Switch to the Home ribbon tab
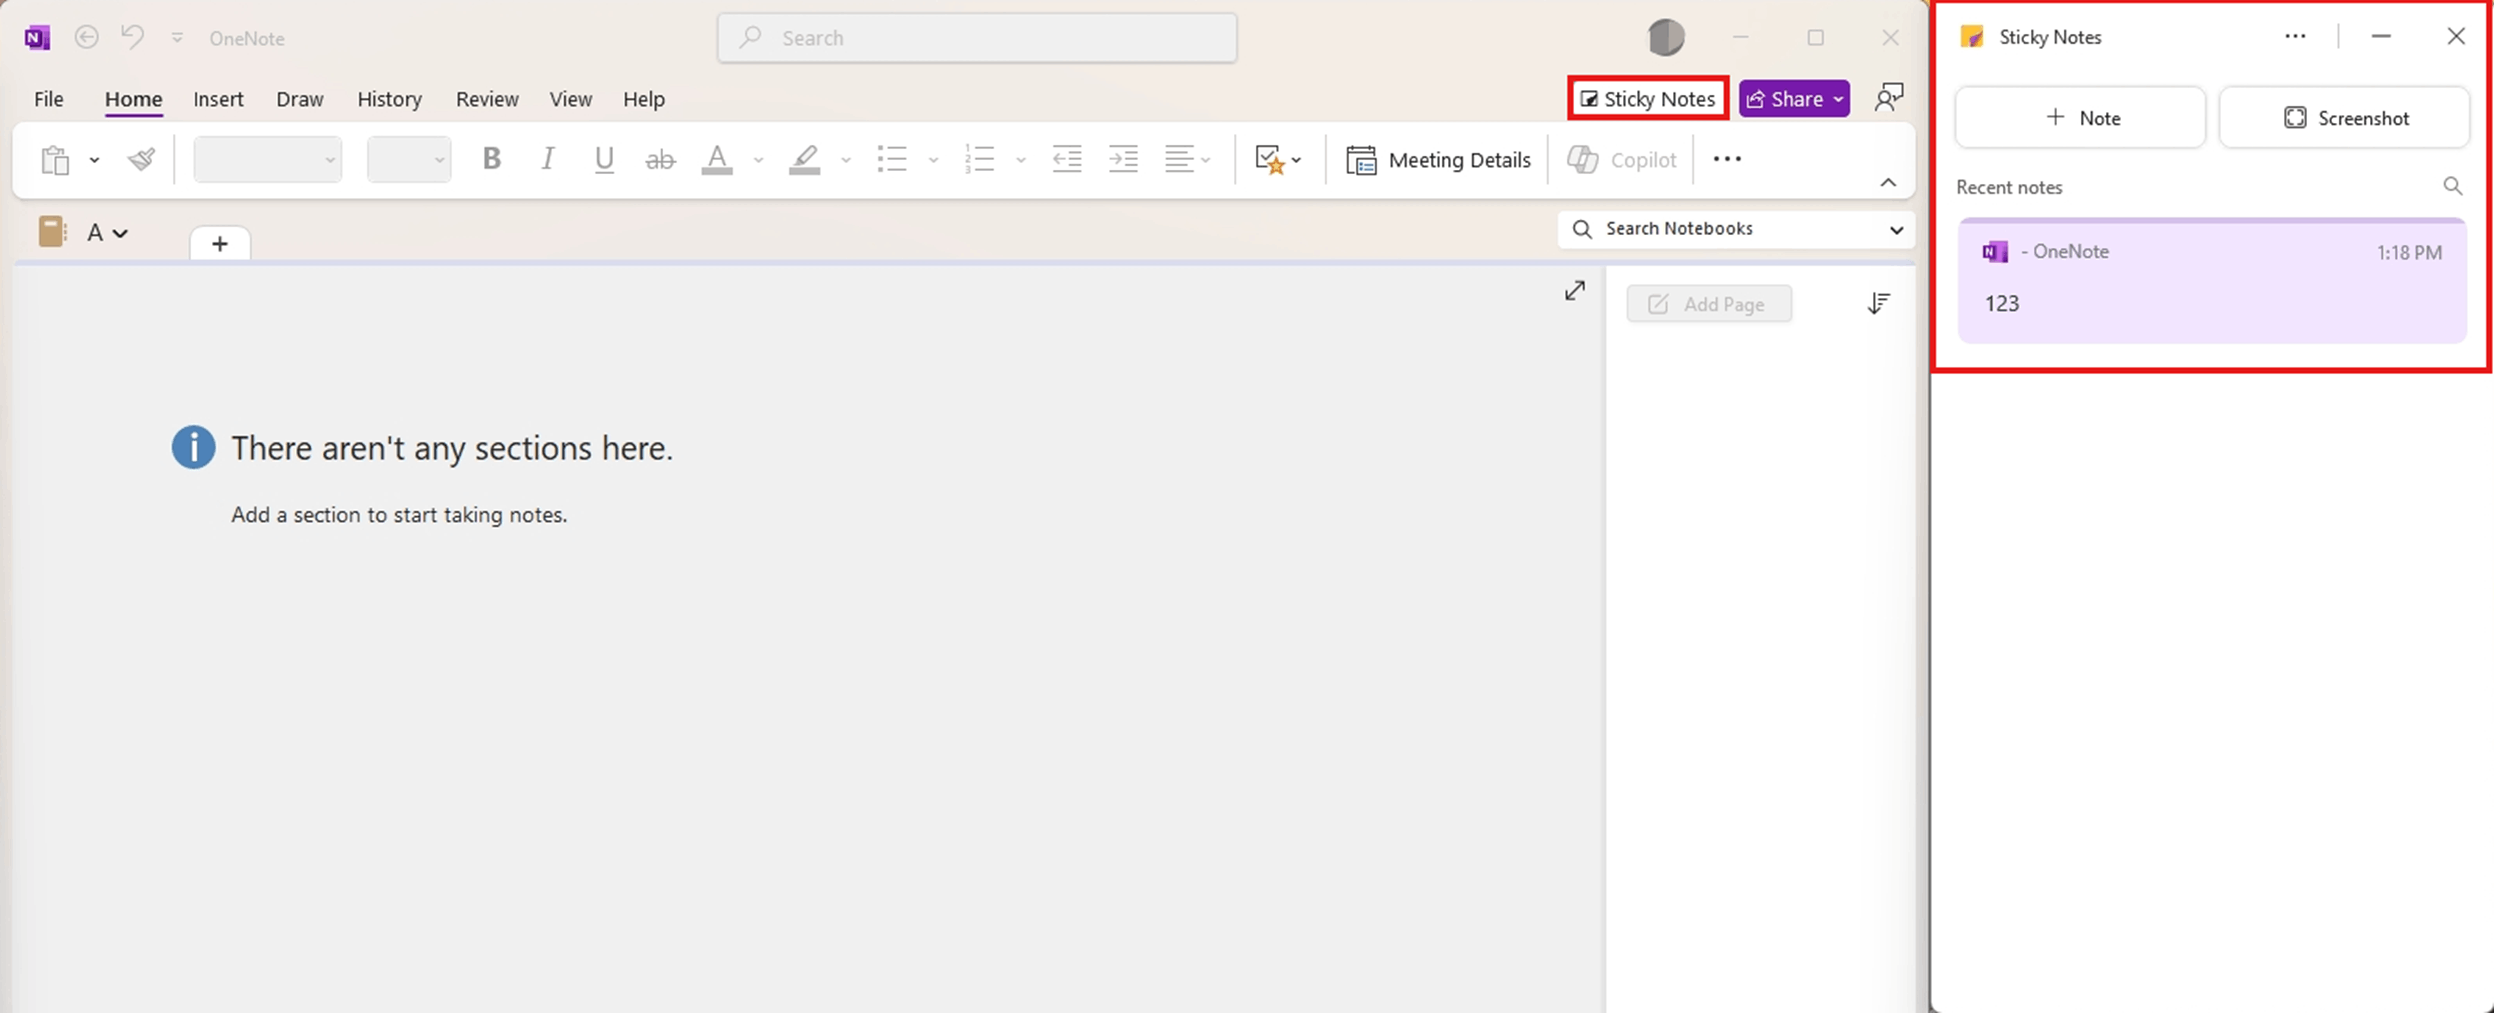The image size is (2494, 1013). [133, 99]
